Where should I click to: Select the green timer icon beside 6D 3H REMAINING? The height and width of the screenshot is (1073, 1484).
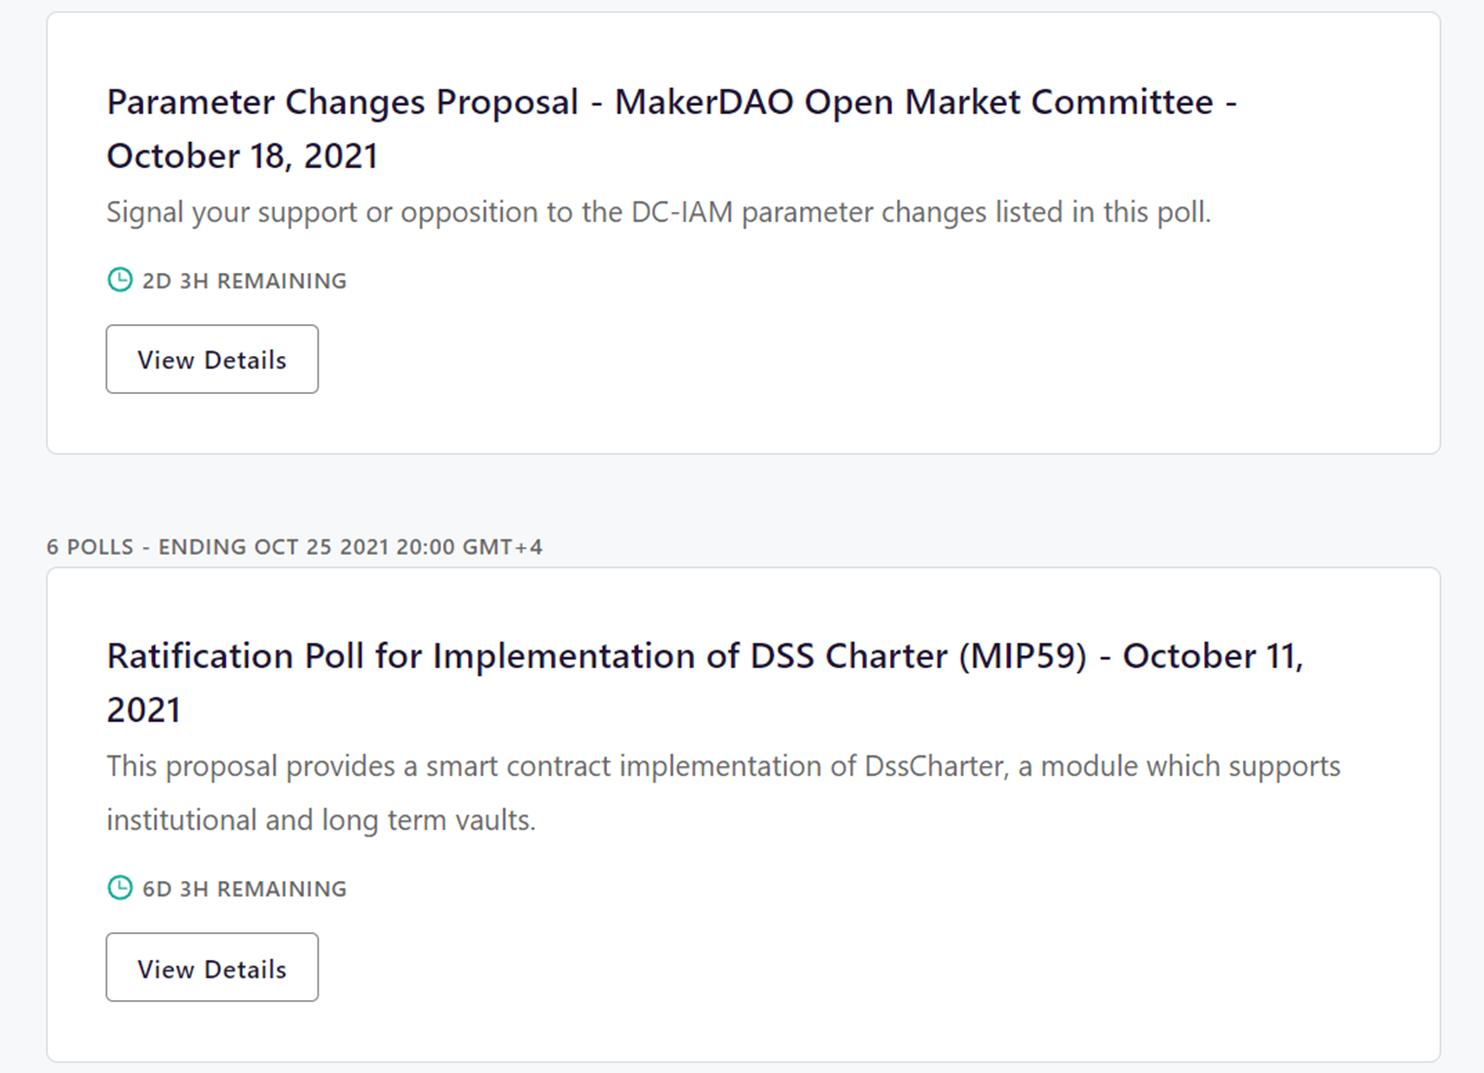[120, 888]
